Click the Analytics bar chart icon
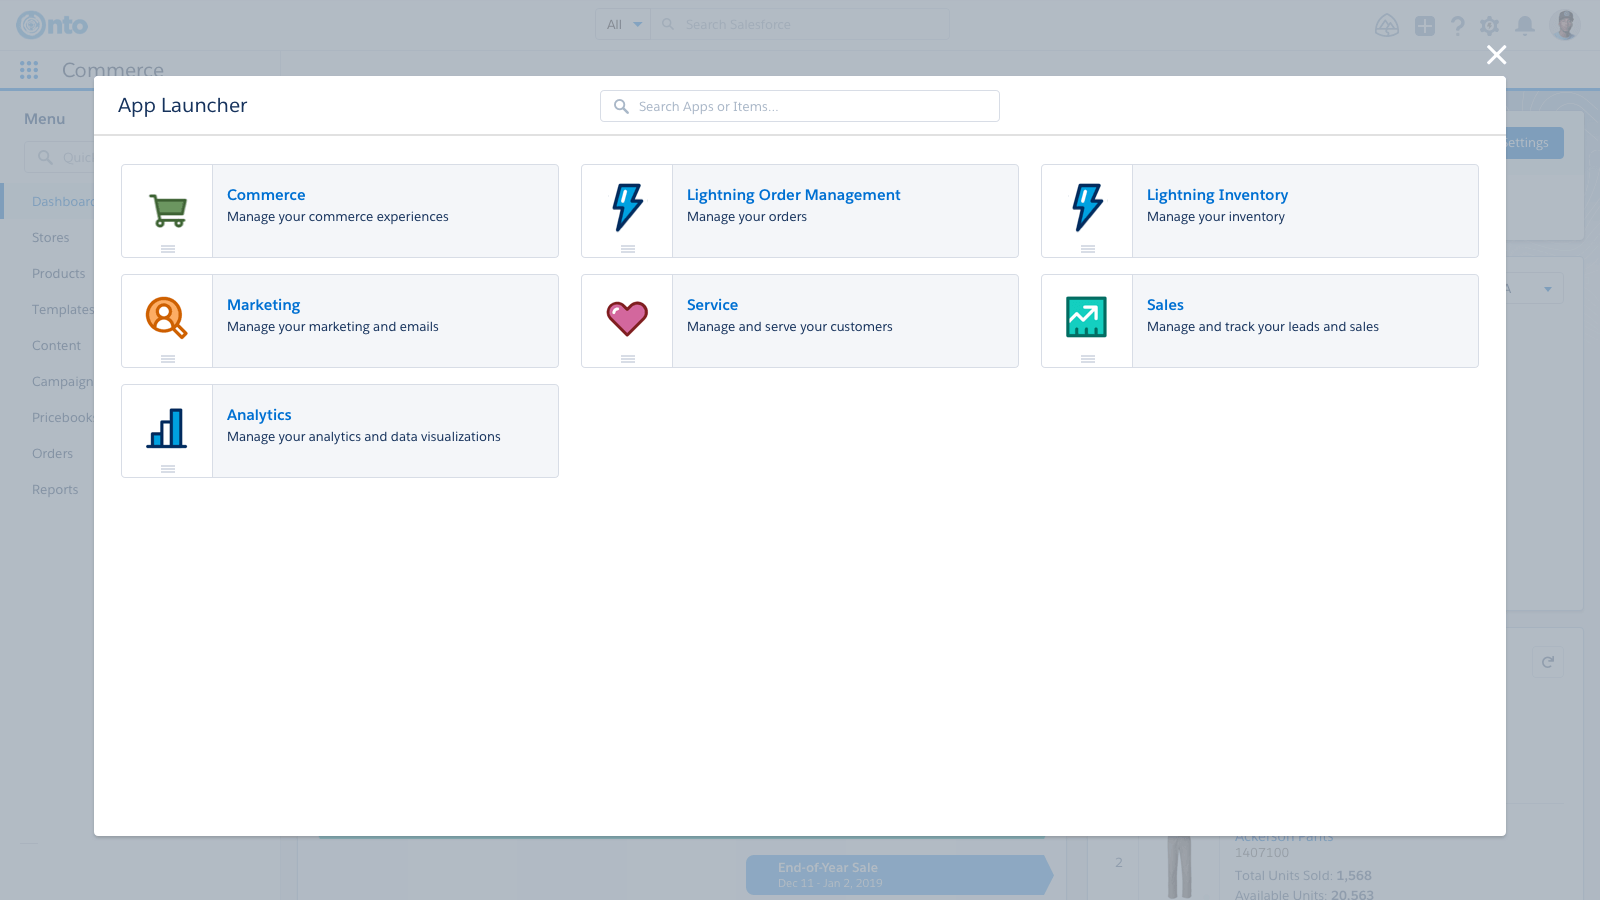The height and width of the screenshot is (900, 1600). (167, 428)
